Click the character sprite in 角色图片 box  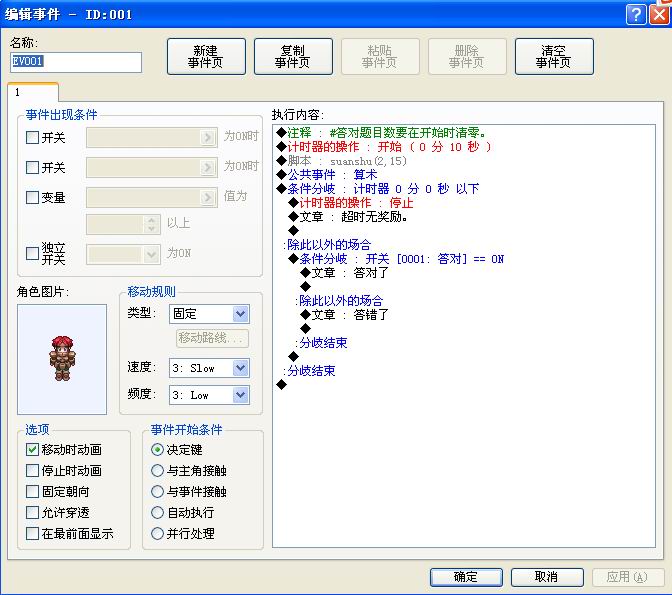(63, 359)
